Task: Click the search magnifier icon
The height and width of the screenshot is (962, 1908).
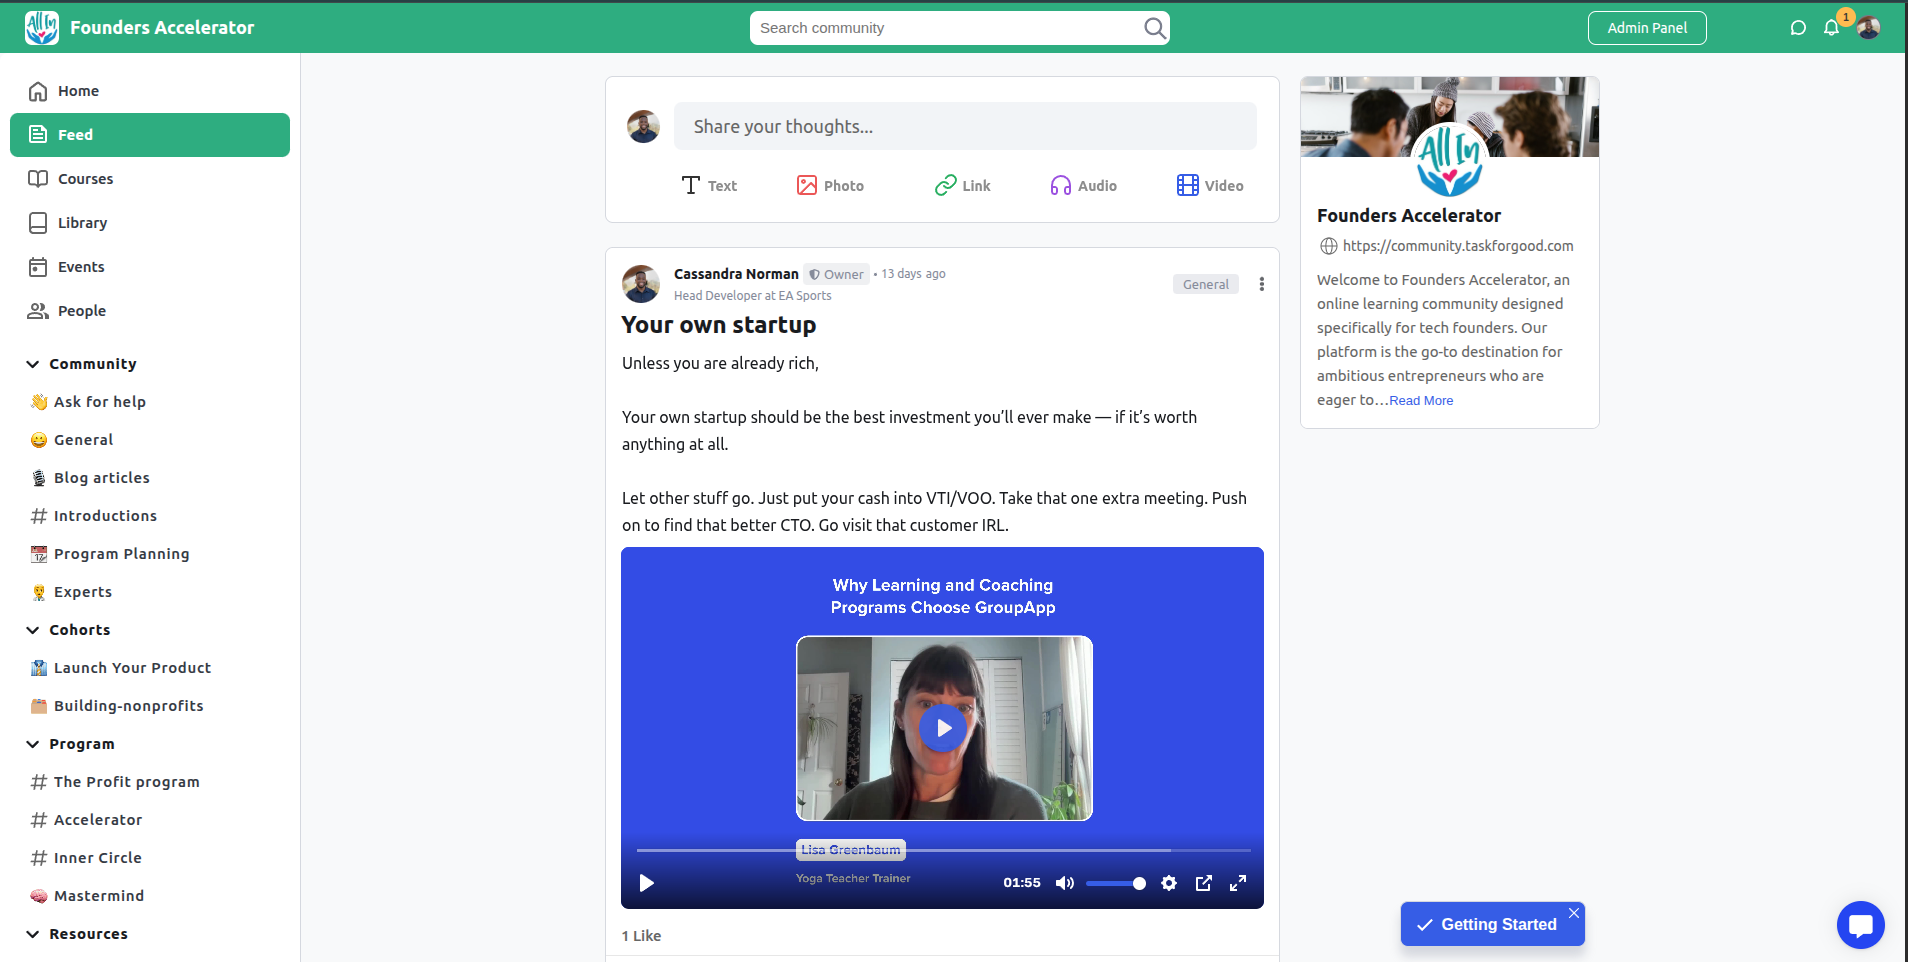Action: click(x=1154, y=28)
